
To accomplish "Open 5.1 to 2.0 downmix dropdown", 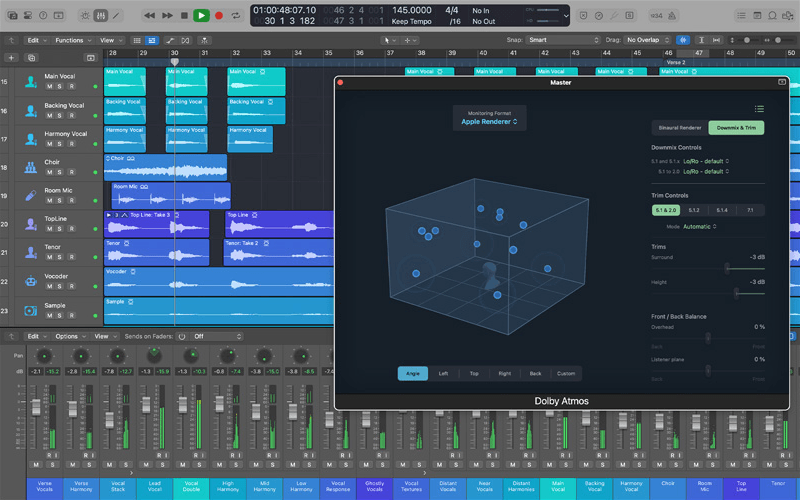I will pos(706,171).
